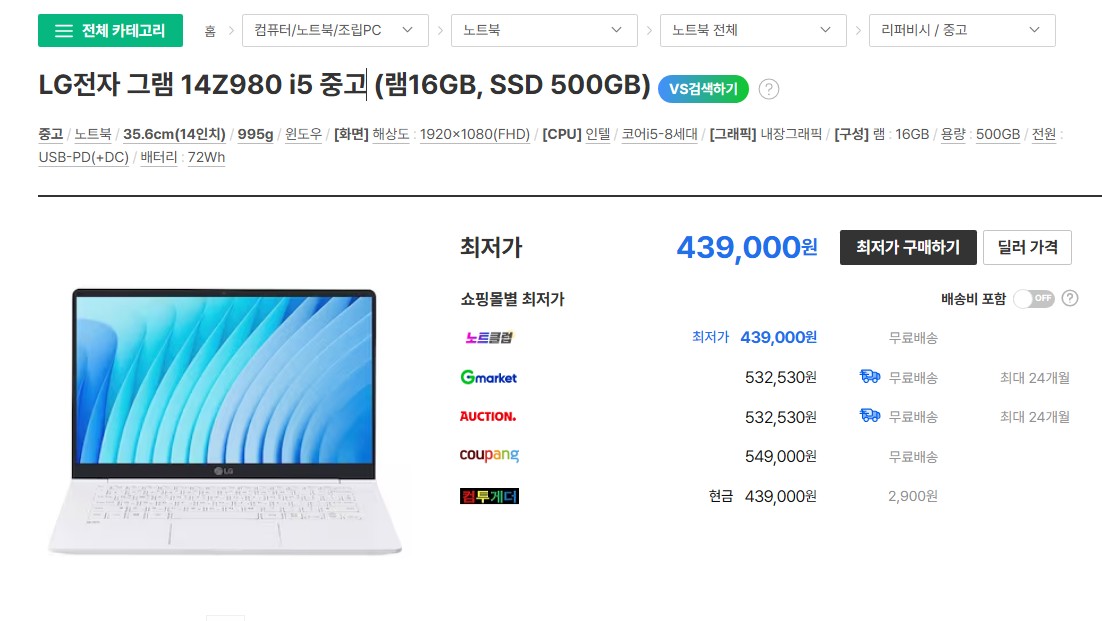Click the Gmarket delivery truck icon
The height and width of the screenshot is (621, 1102).
pos(870,377)
